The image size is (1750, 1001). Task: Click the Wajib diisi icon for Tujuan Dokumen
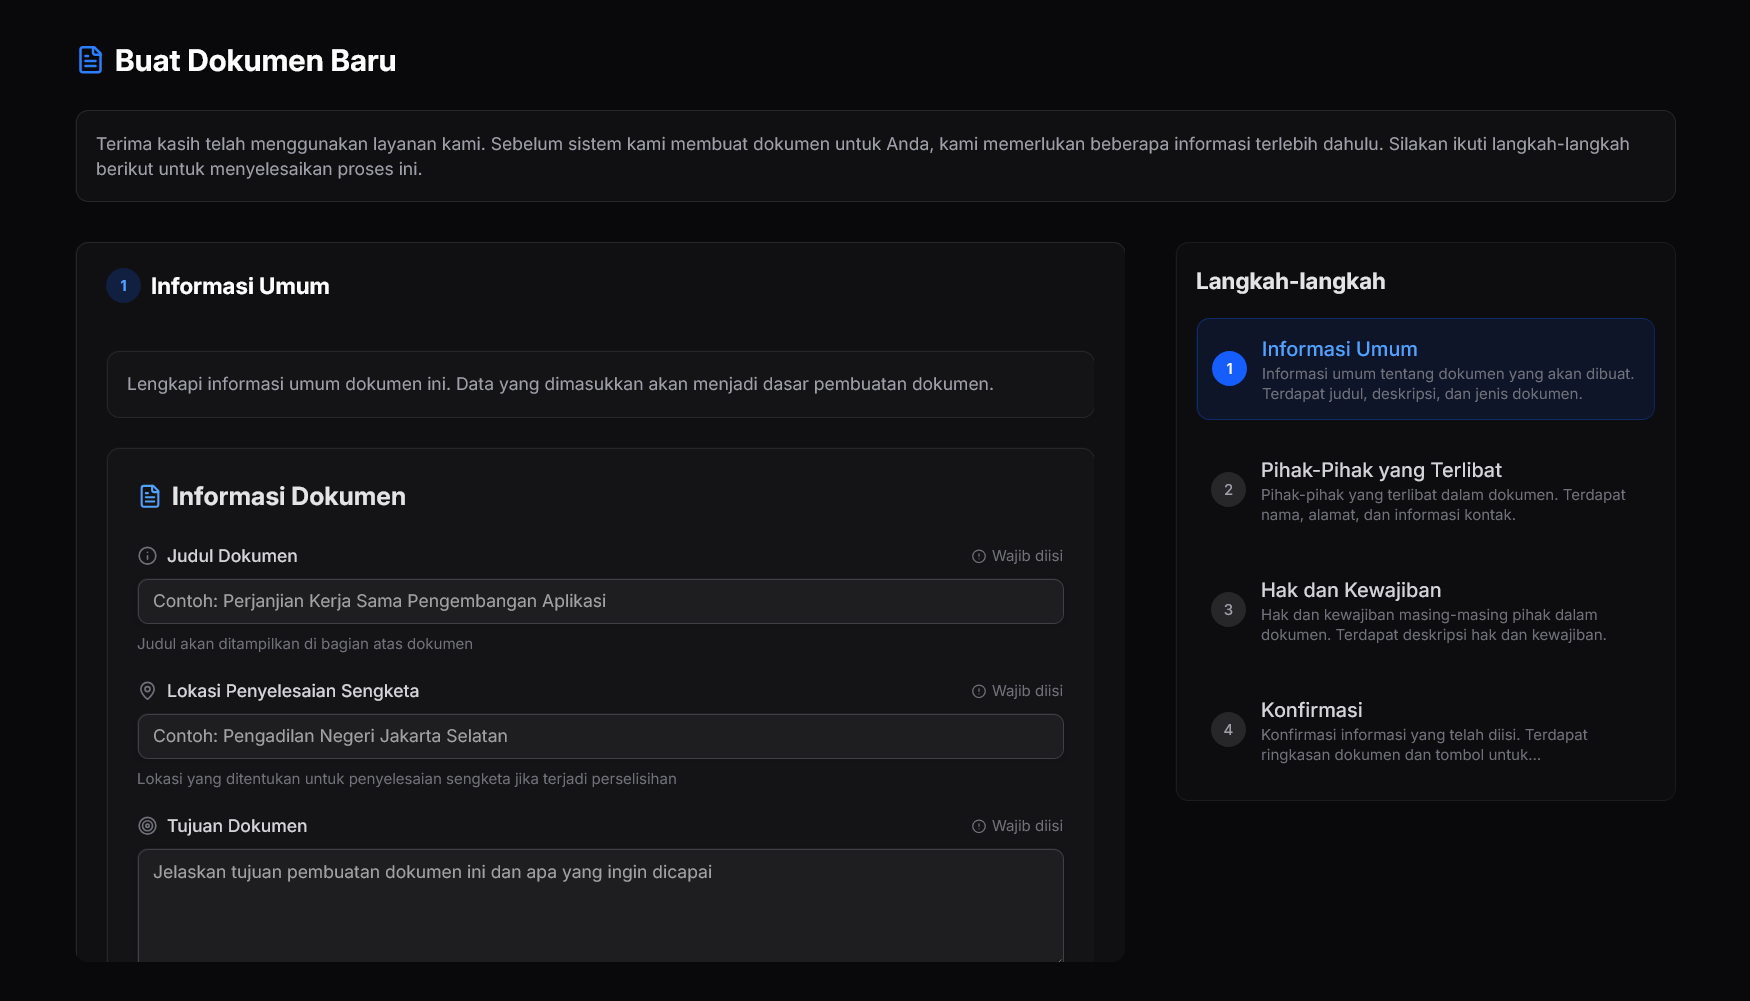(979, 826)
